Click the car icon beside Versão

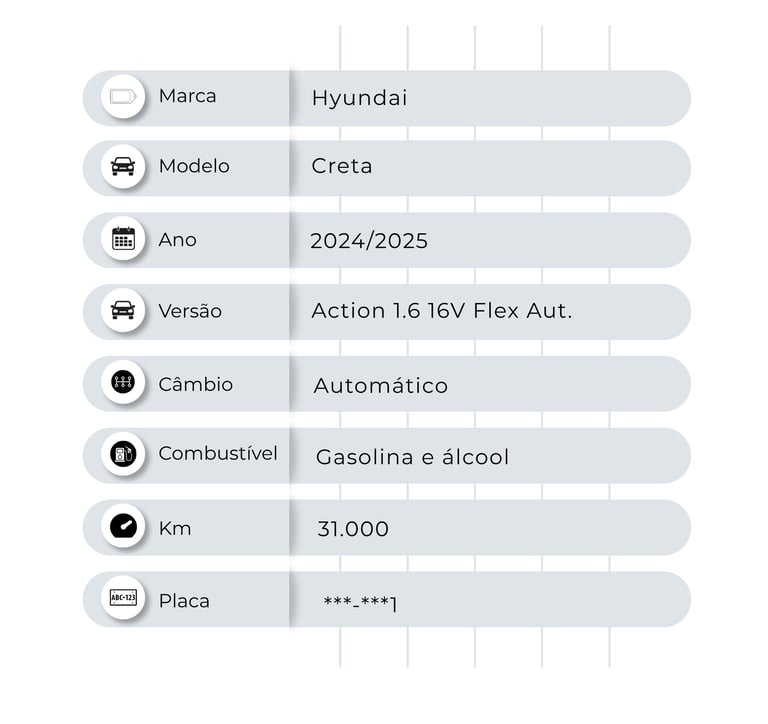pos(123,311)
